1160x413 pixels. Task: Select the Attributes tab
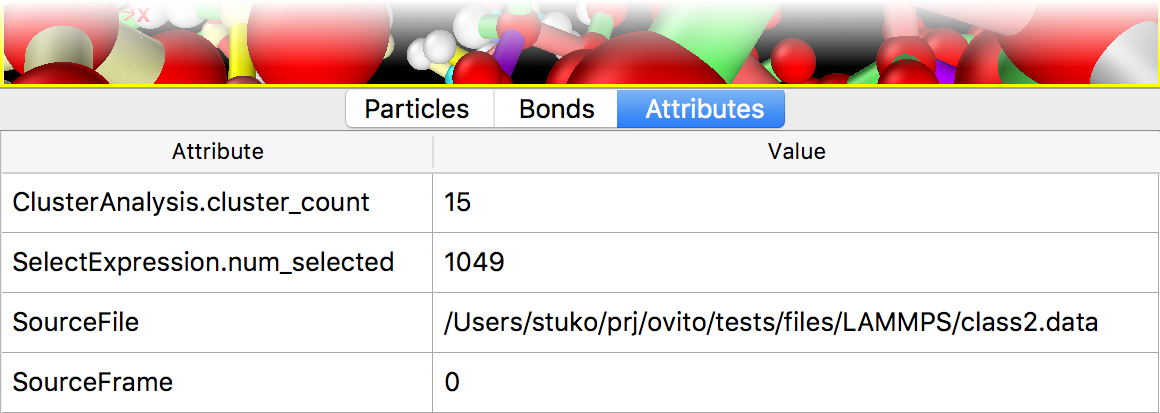click(704, 109)
